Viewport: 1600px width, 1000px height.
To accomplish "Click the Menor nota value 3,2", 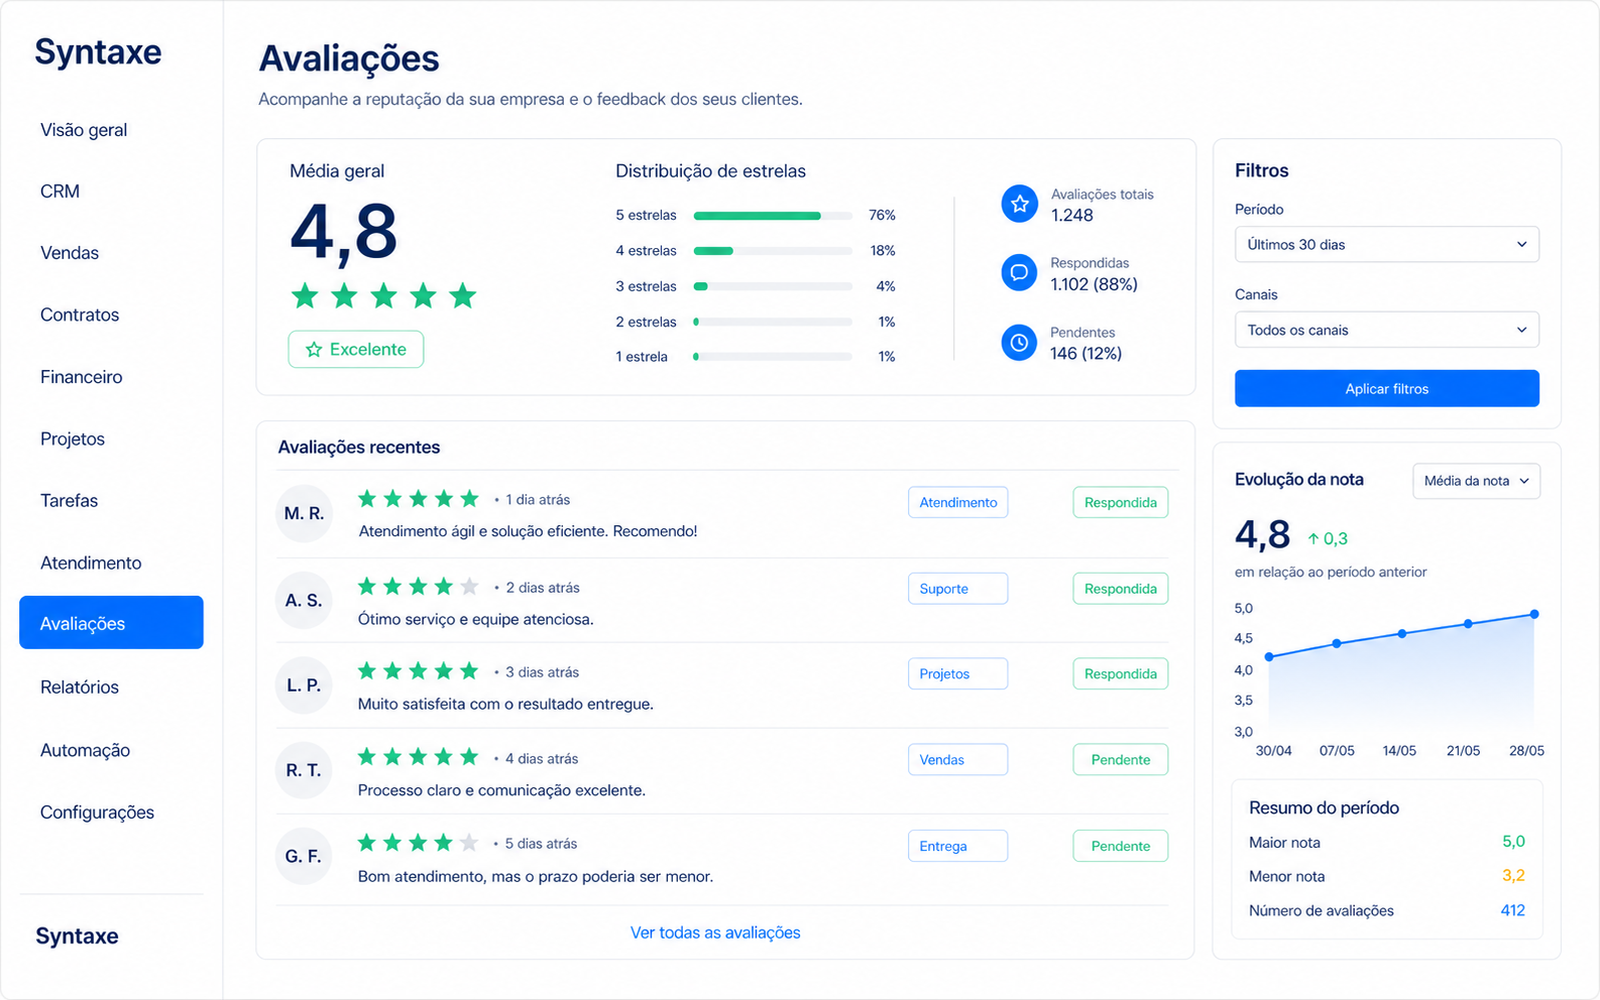I will pyautogui.click(x=1514, y=876).
